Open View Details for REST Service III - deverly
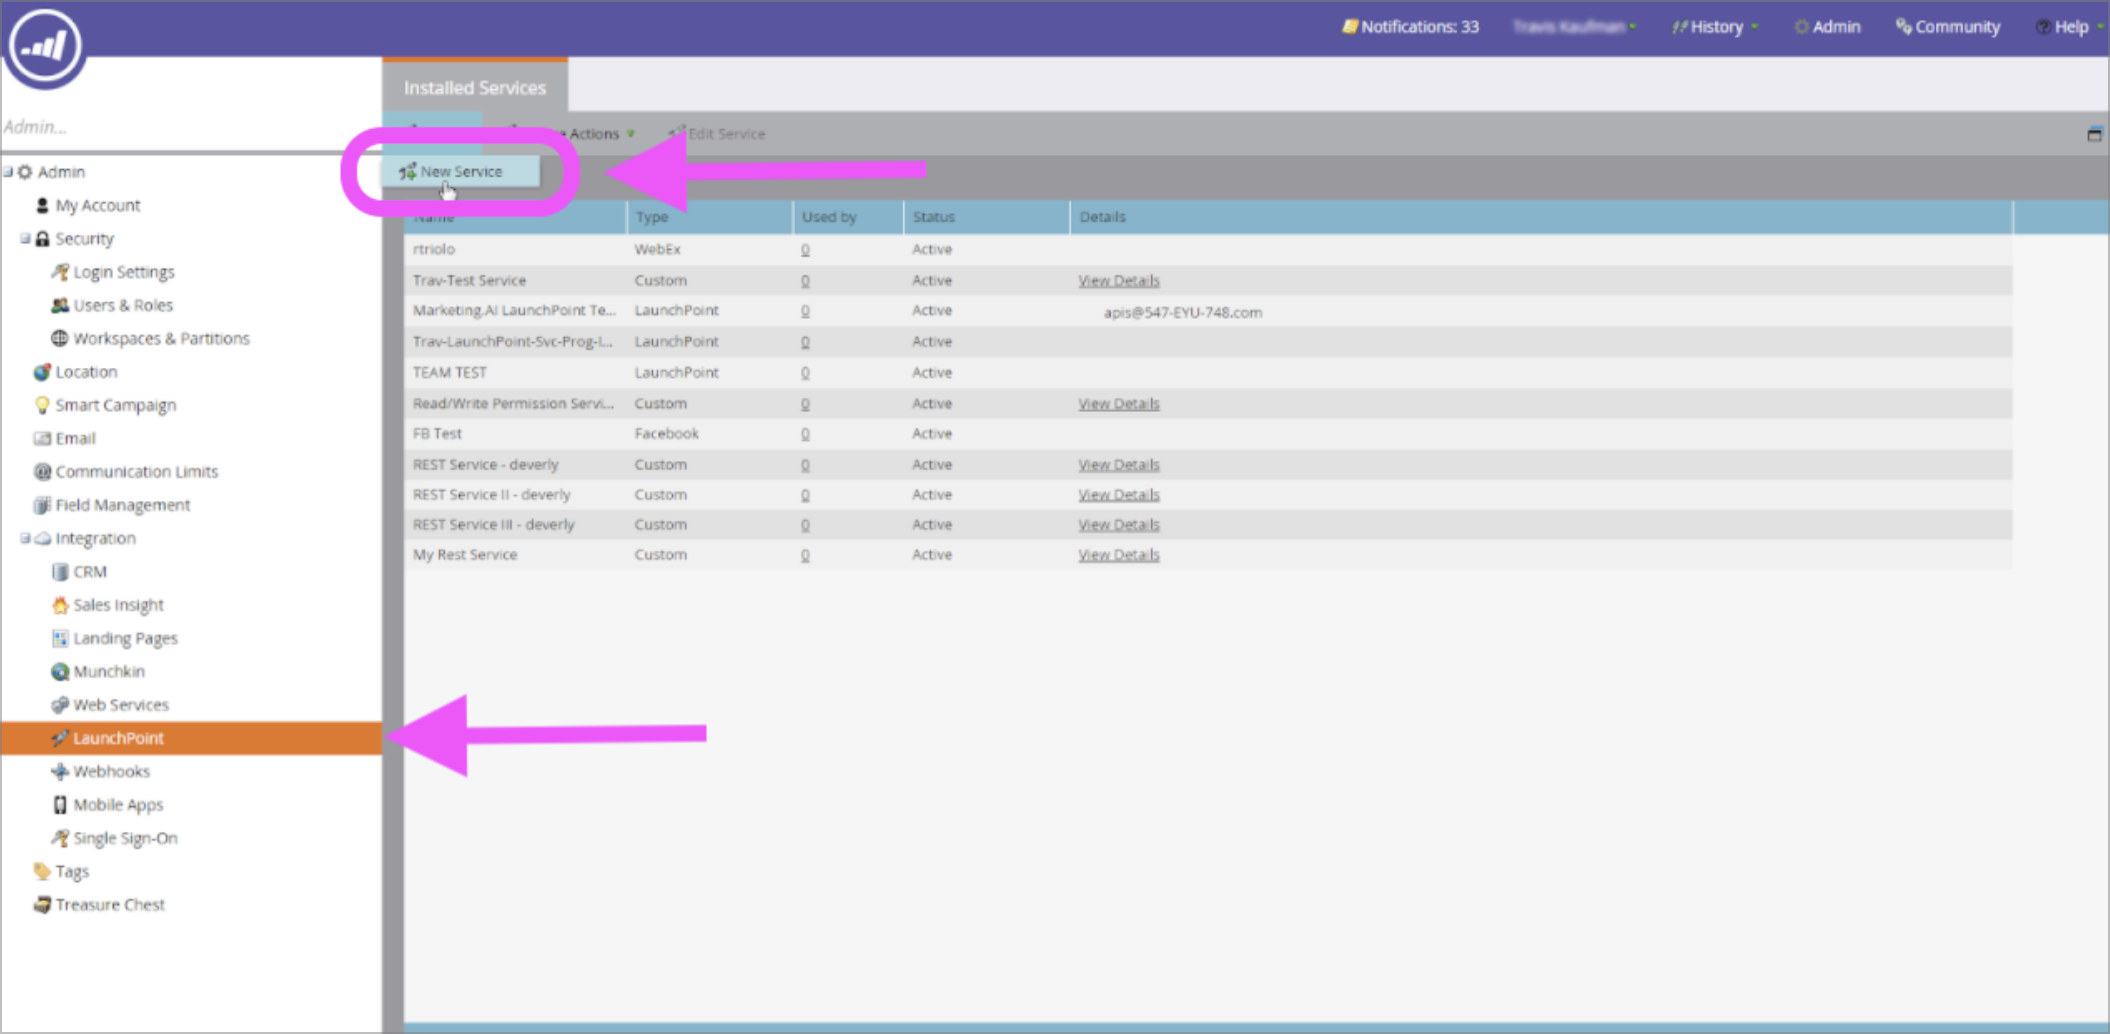The image size is (2110, 1034). point(1118,524)
